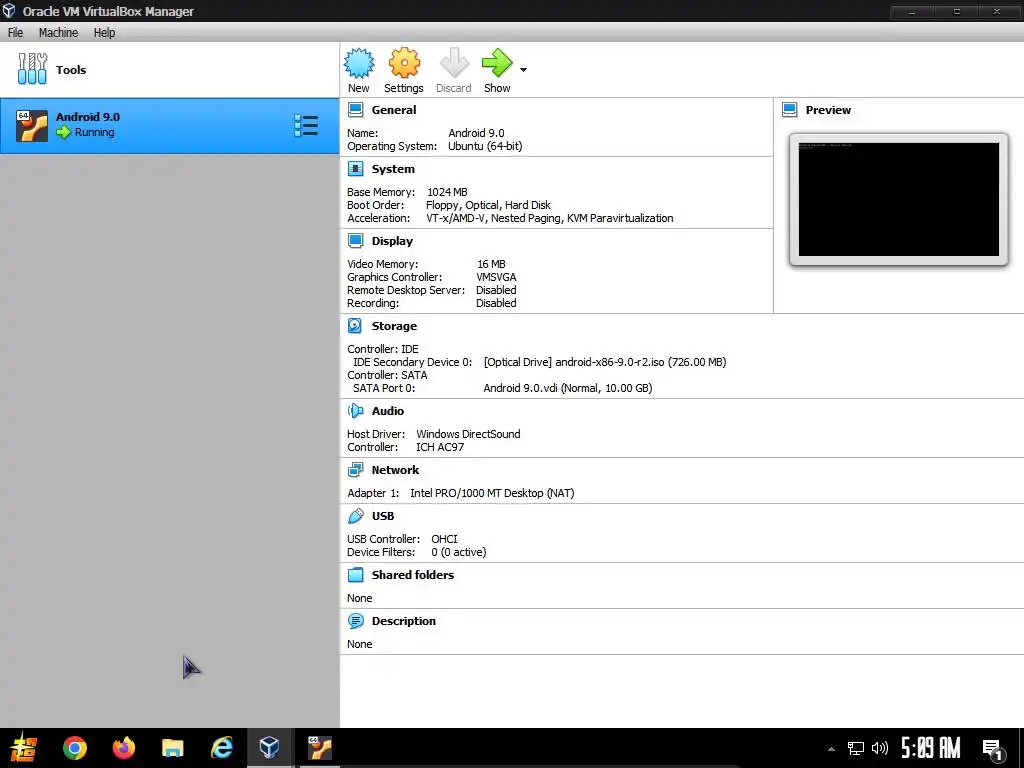Click the network tray icon

click(x=856, y=748)
